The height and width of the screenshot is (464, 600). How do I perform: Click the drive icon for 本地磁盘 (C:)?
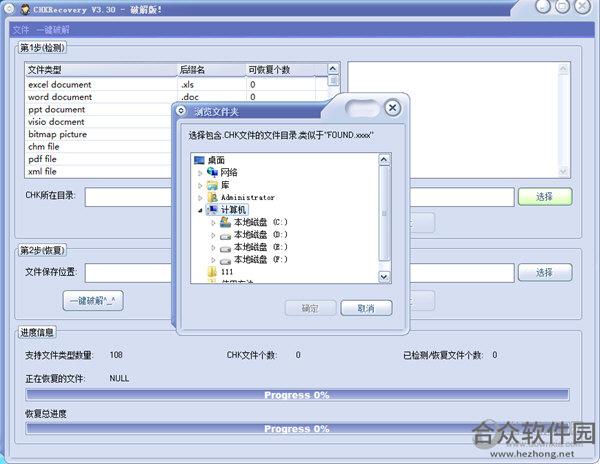pyautogui.click(x=225, y=222)
